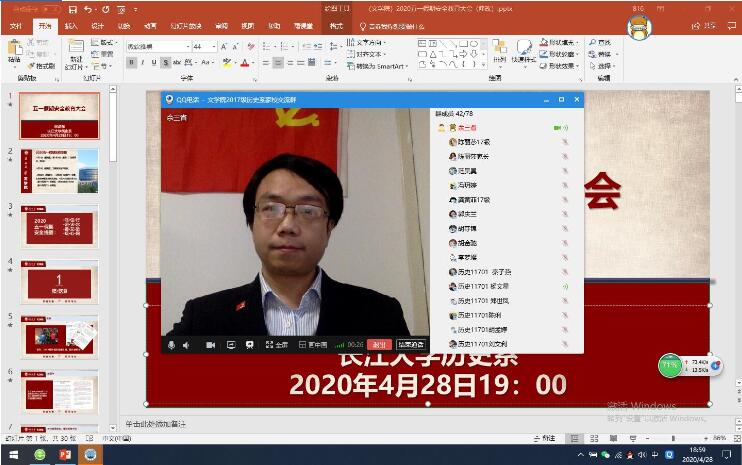Mute microphone in QQ call toolbar
742x465 pixels.
(x=171, y=345)
